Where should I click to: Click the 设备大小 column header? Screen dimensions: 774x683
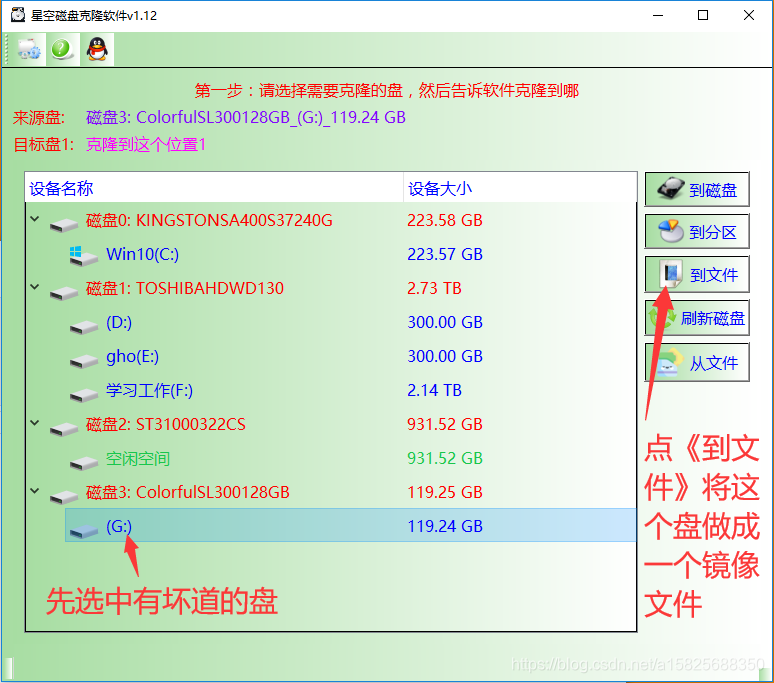click(520, 188)
